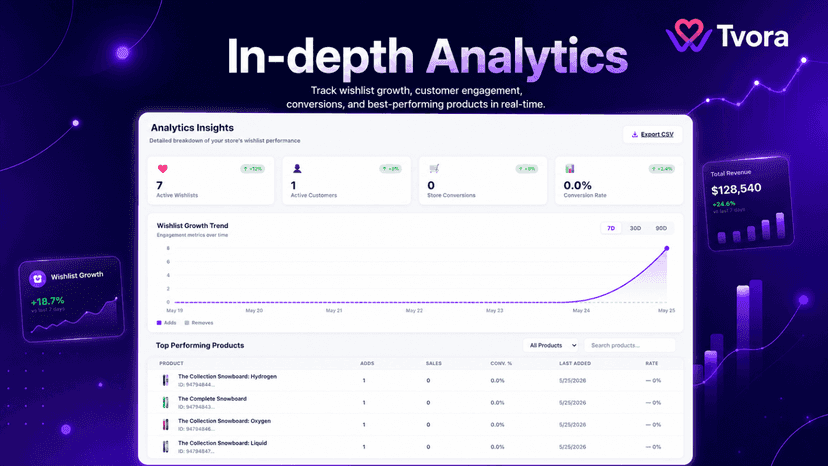
Task: Click the Wishlist Growth Trend title
Action: pos(192,226)
